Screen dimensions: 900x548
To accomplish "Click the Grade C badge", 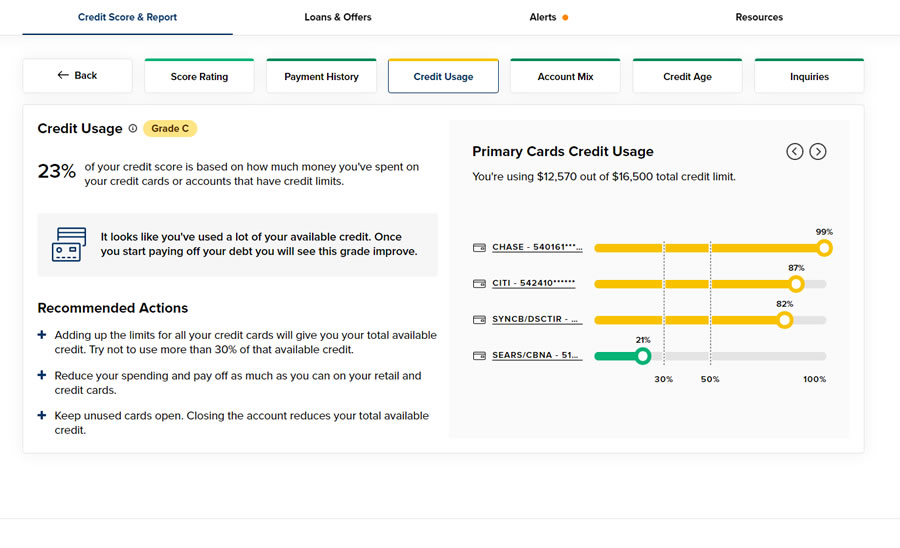I will pyautogui.click(x=170, y=129).
